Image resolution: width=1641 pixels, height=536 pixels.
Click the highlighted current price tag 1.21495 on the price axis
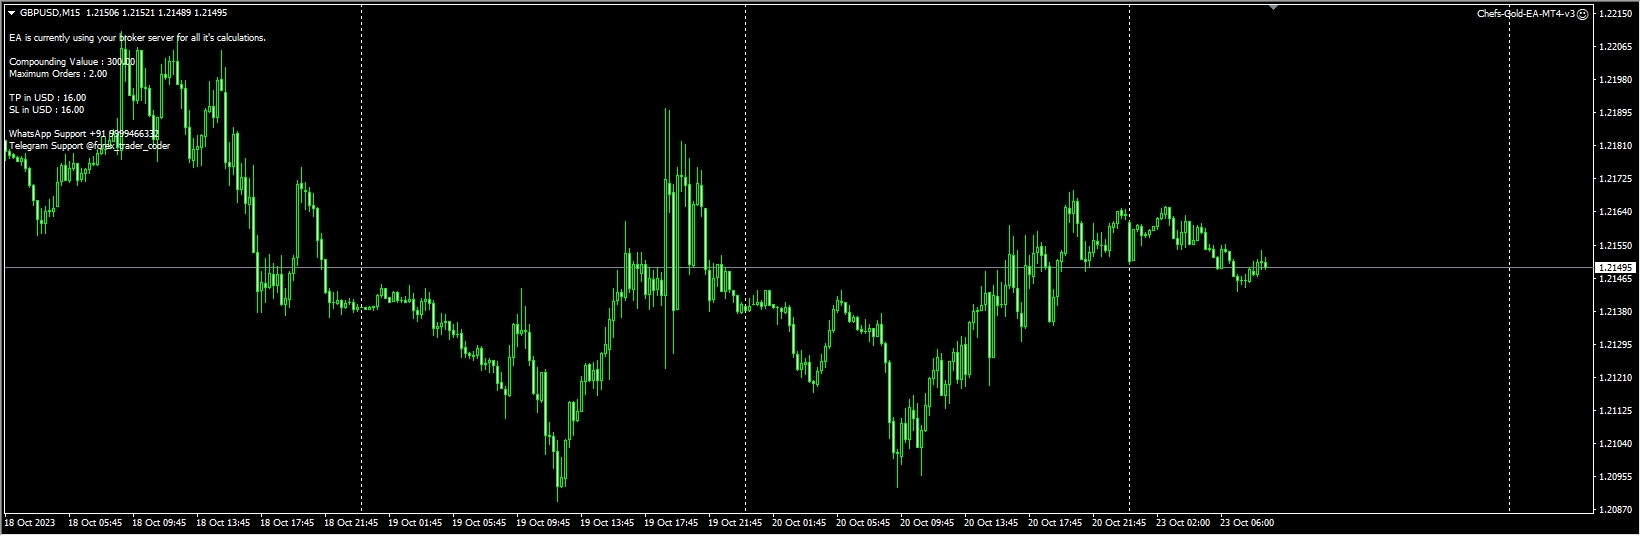click(1616, 268)
